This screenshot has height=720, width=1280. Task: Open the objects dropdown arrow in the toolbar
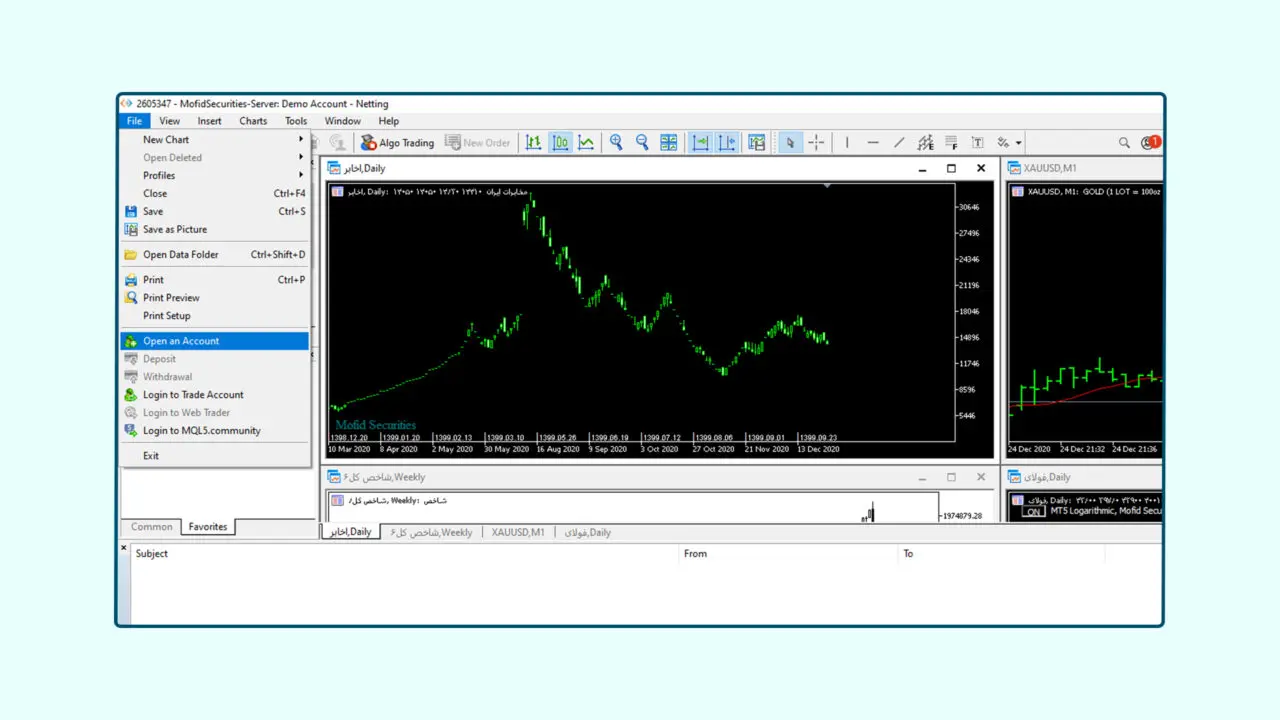[x=1018, y=143]
